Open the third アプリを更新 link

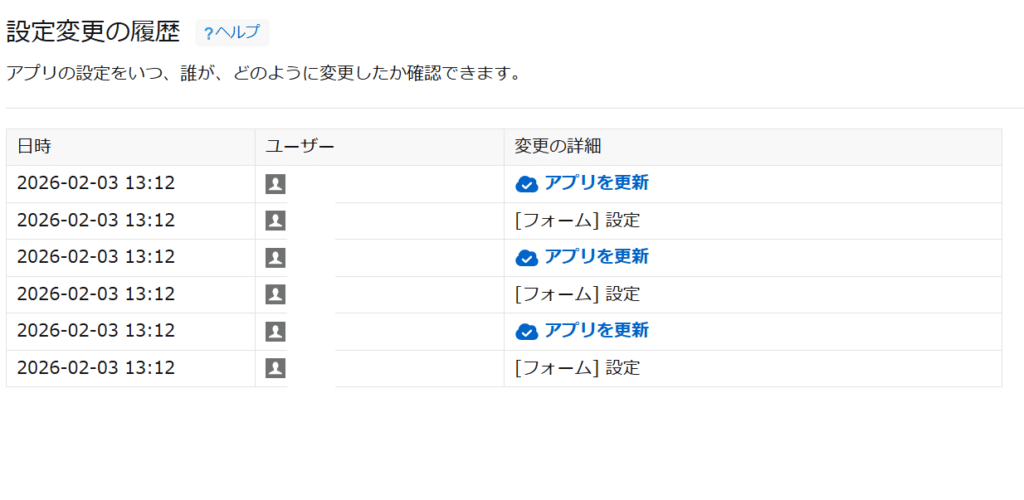pyautogui.click(x=596, y=330)
